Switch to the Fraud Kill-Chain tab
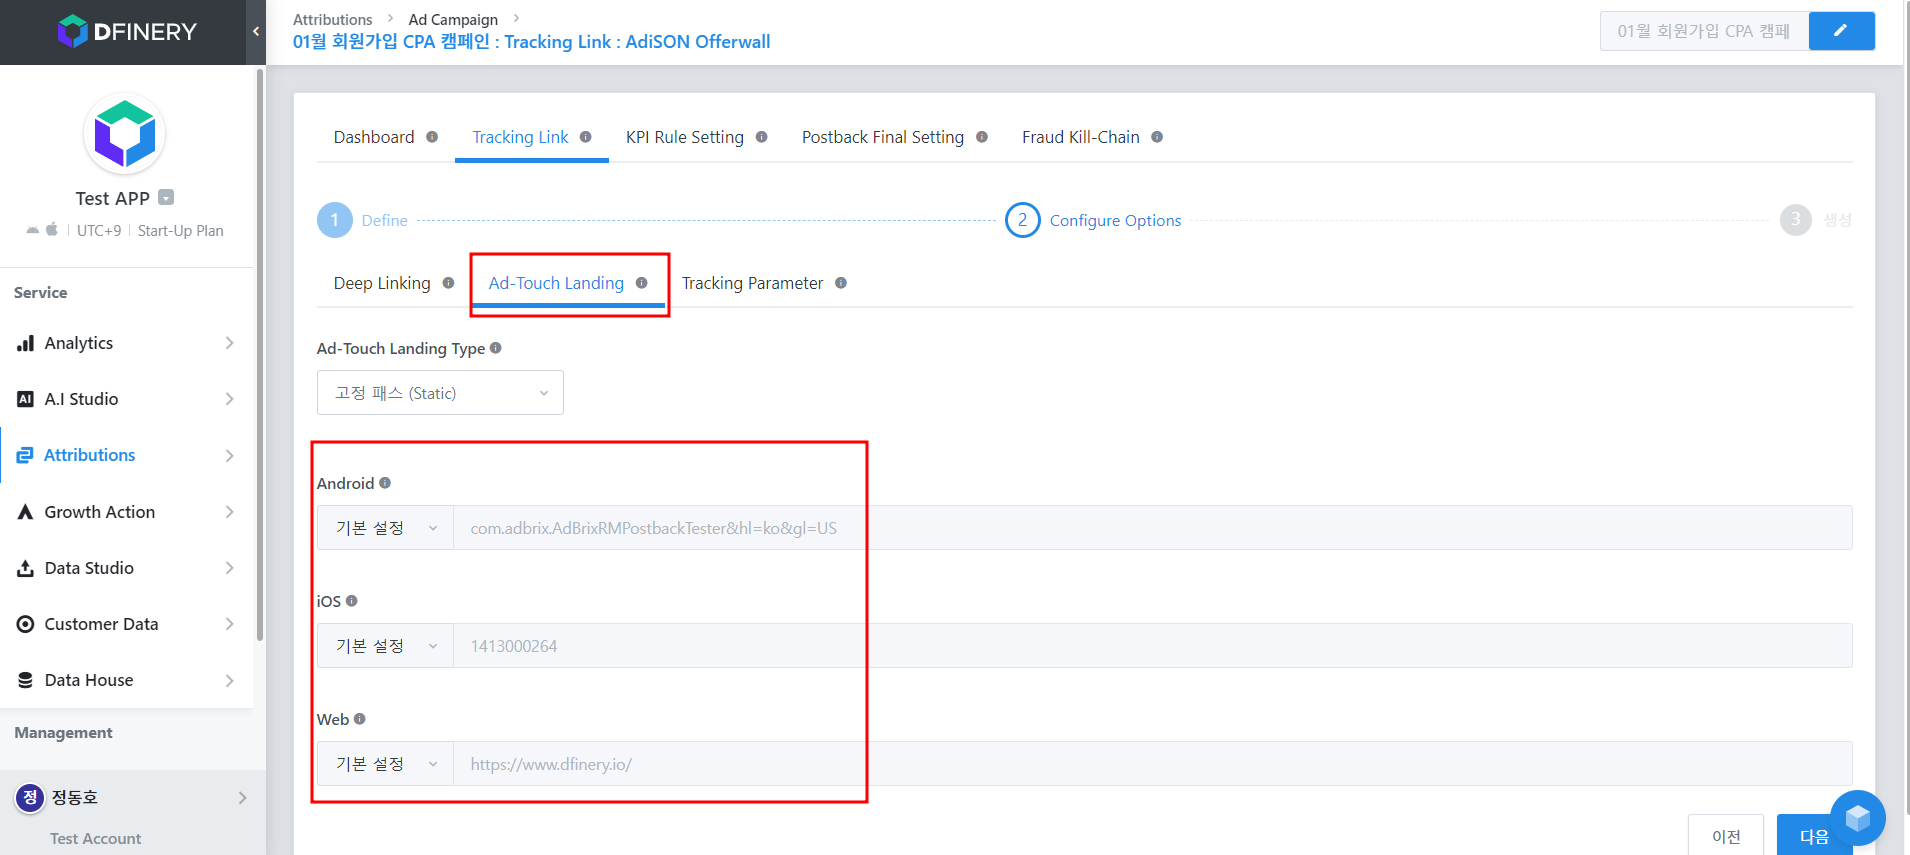Screen dimensions: 1910x855 click(x=1081, y=137)
